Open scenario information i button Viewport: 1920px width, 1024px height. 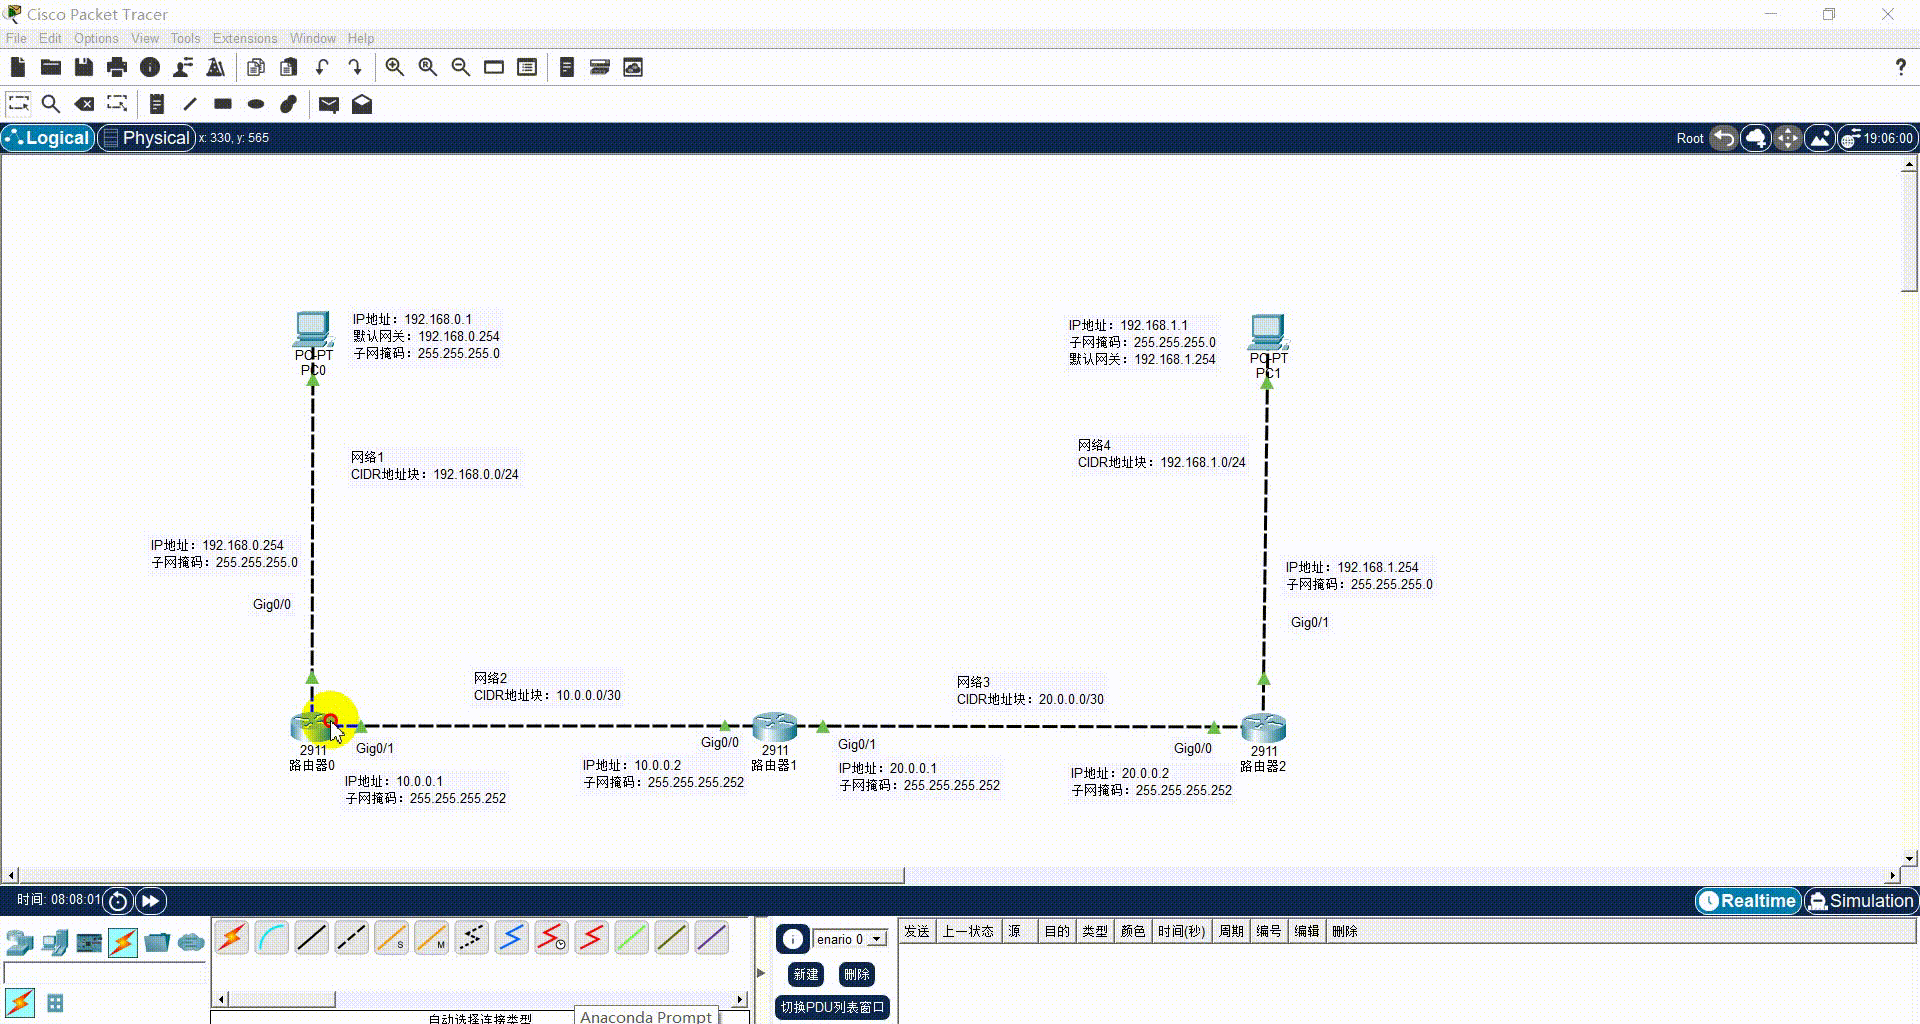(792, 939)
